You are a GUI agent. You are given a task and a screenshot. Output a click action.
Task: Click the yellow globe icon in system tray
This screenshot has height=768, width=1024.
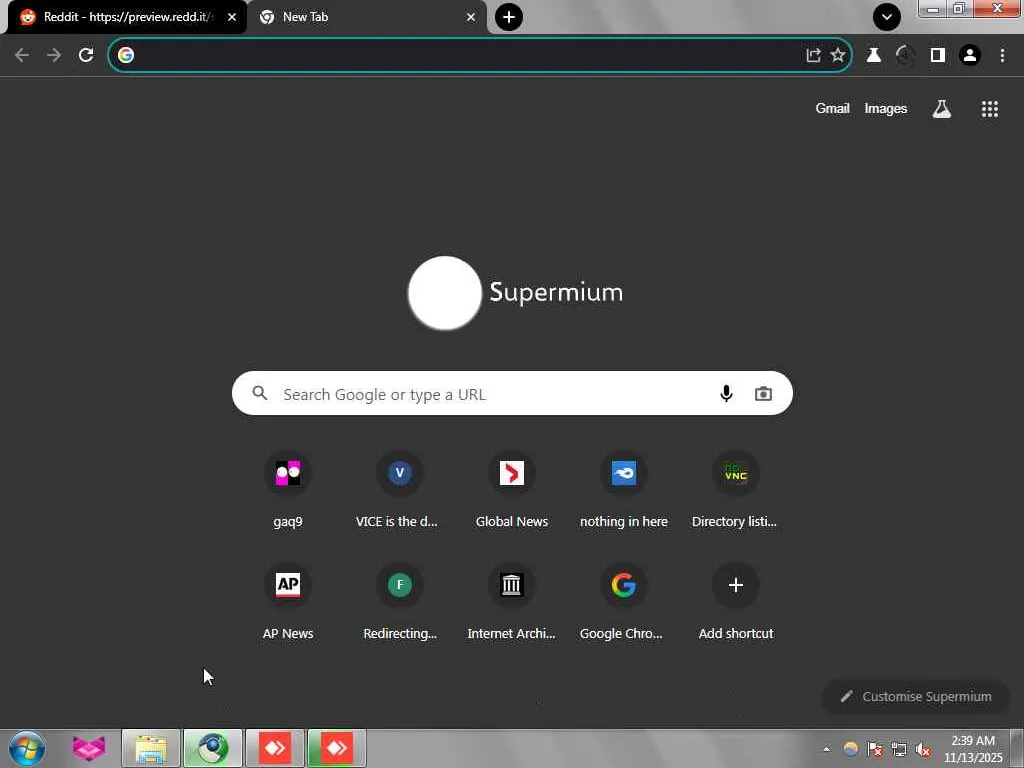pos(851,749)
